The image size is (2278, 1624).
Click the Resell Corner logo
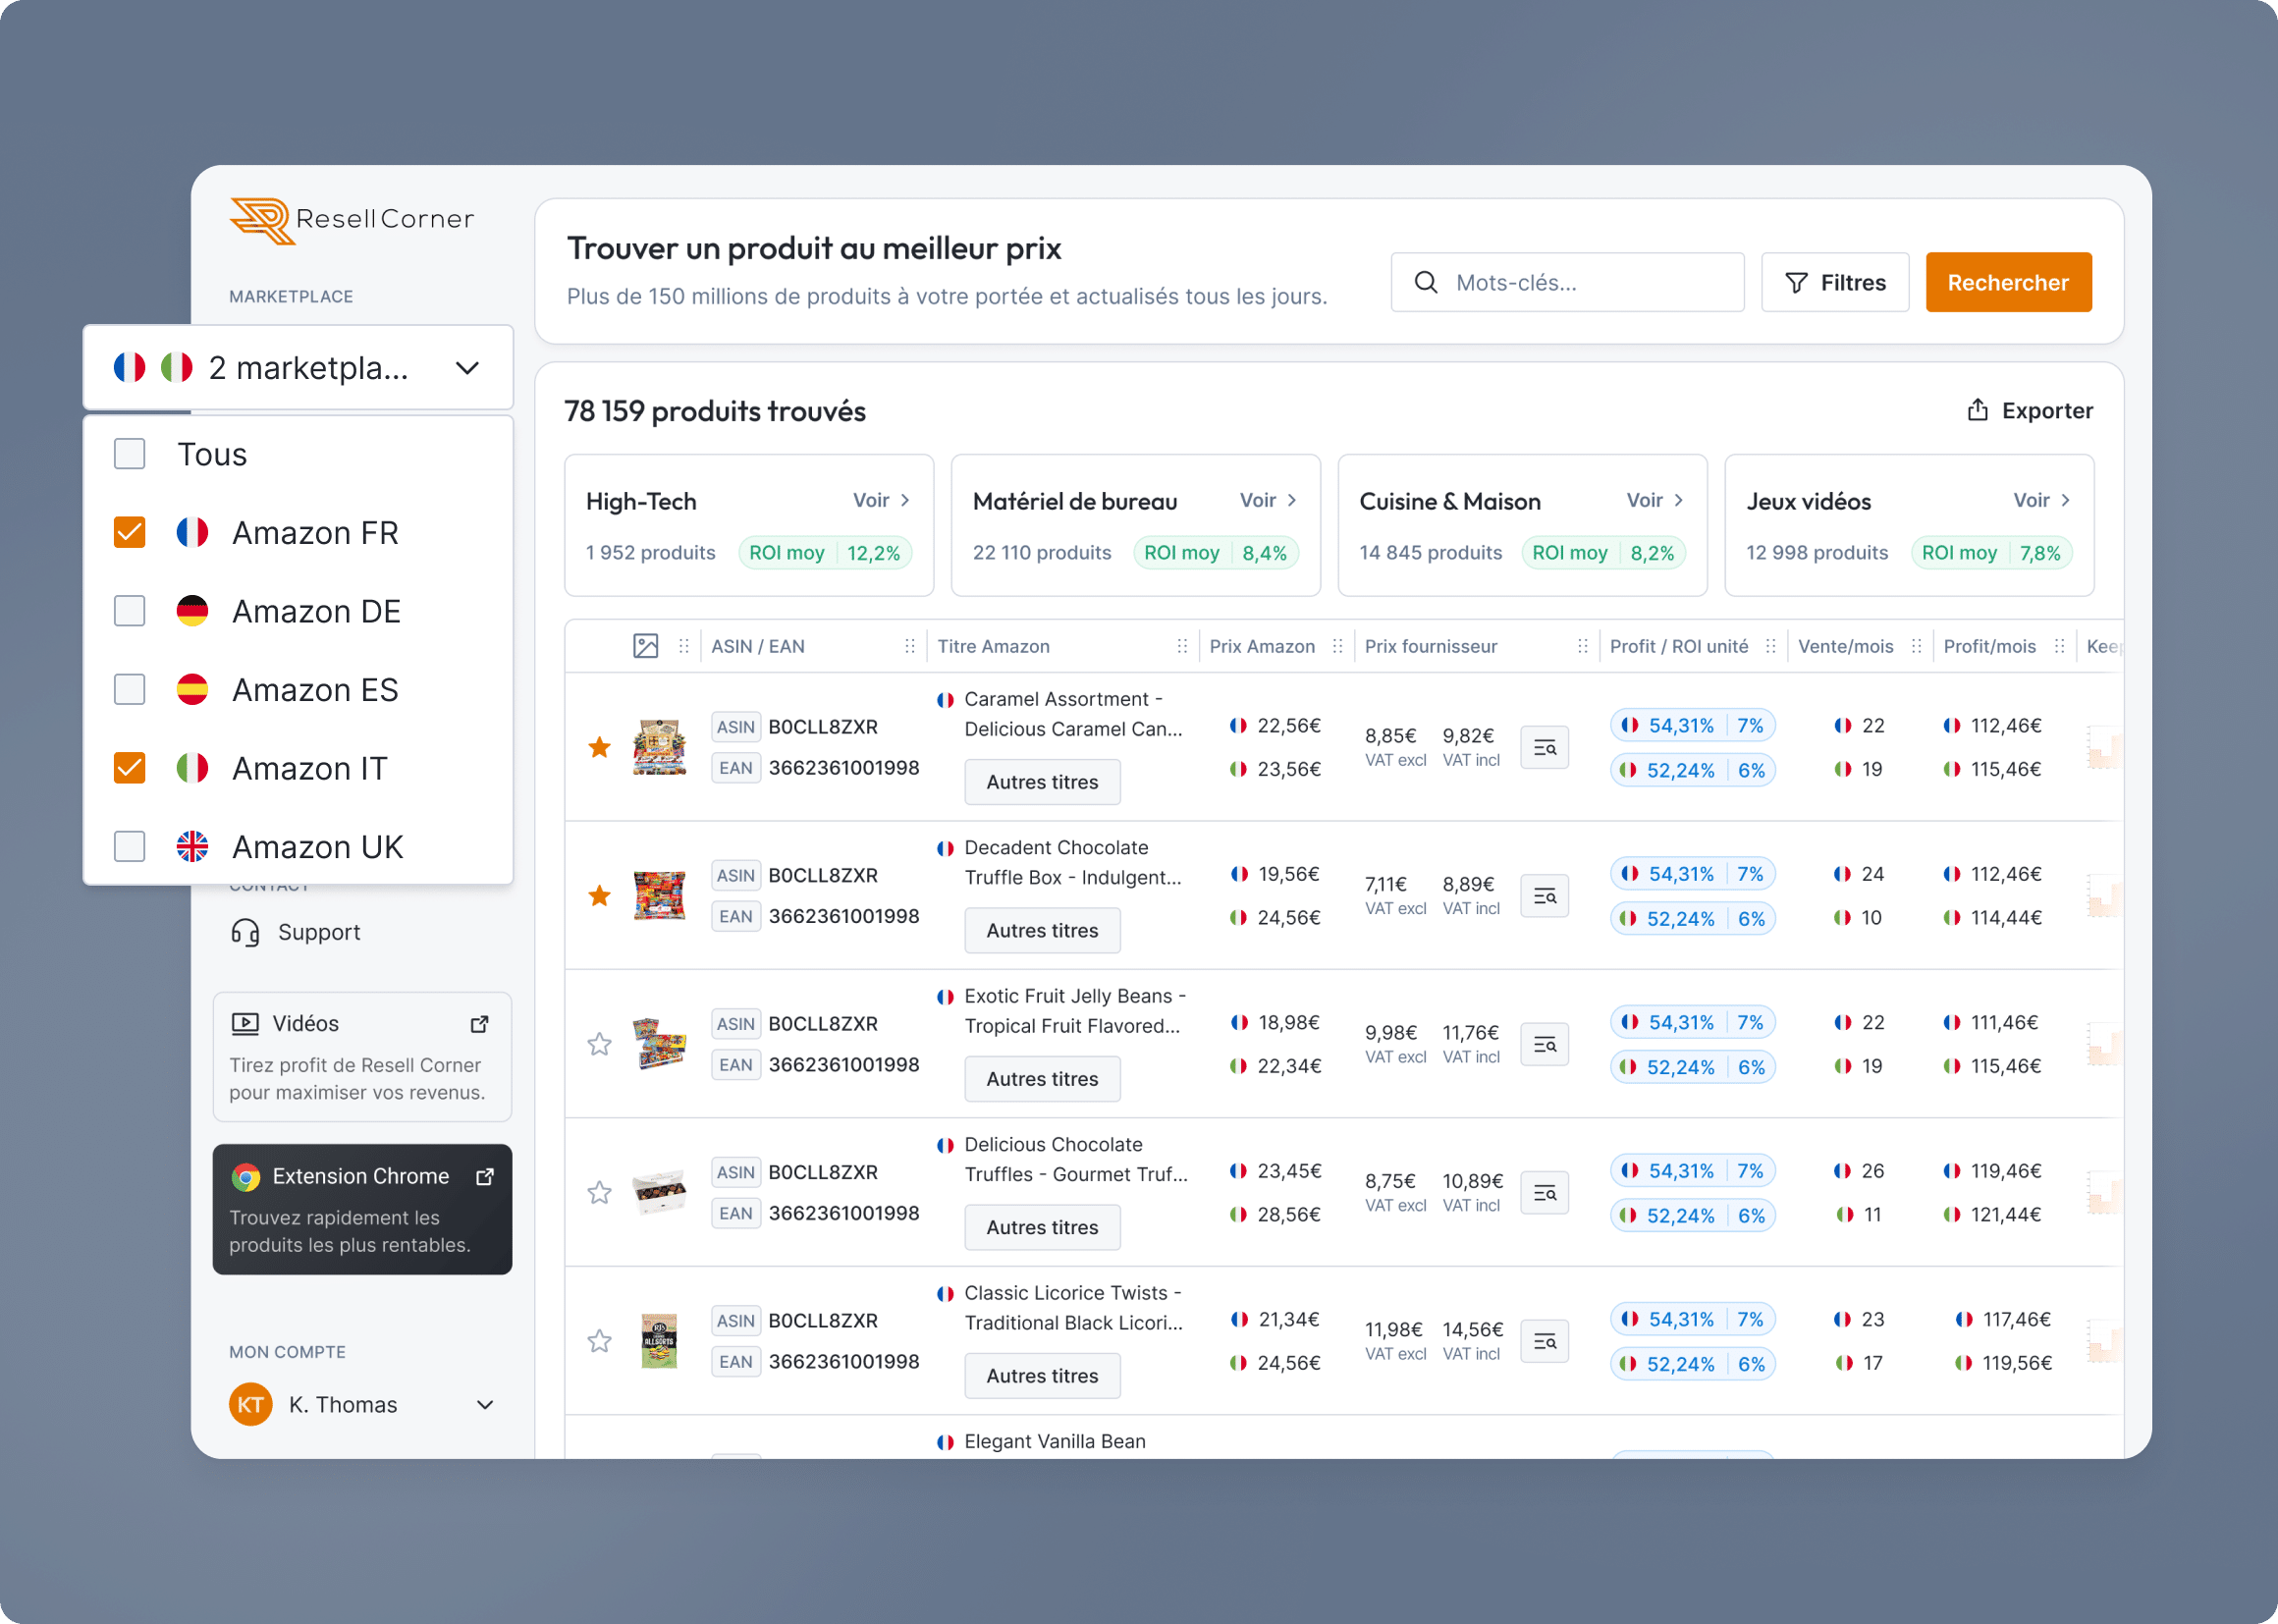(x=351, y=220)
